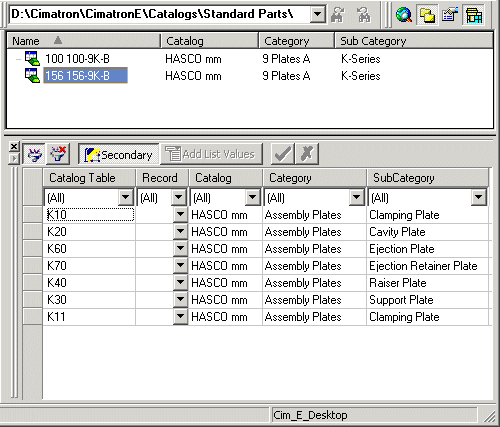Click the green checkmark apply icon
500x427 pixels.
(x=283, y=154)
